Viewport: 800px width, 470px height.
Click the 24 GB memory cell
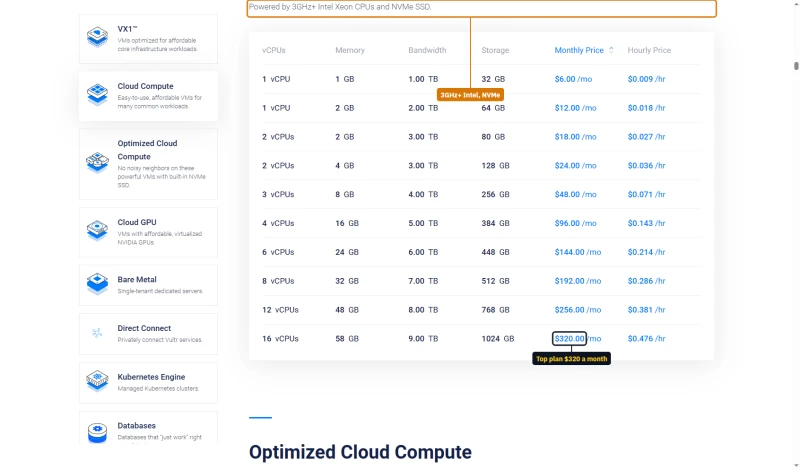pyautogui.click(x=347, y=252)
